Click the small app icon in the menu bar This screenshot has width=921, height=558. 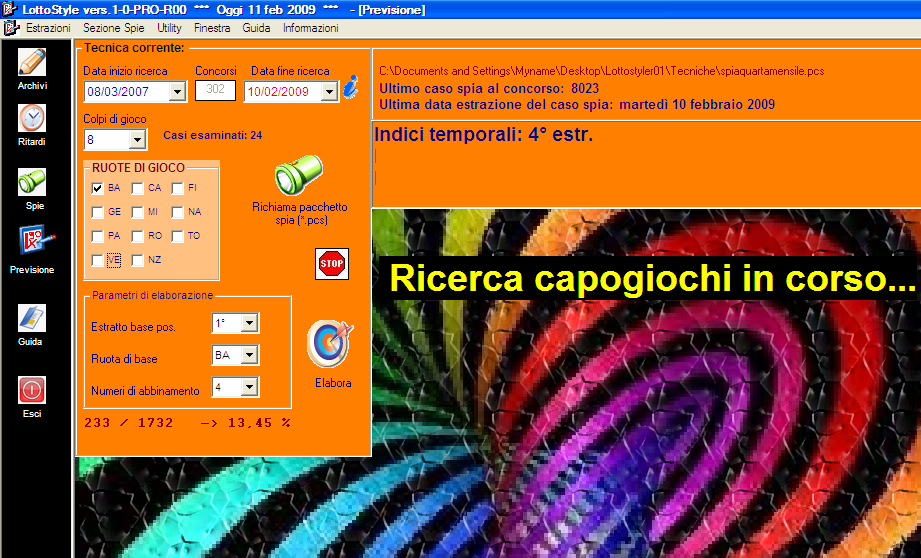[x=11, y=28]
